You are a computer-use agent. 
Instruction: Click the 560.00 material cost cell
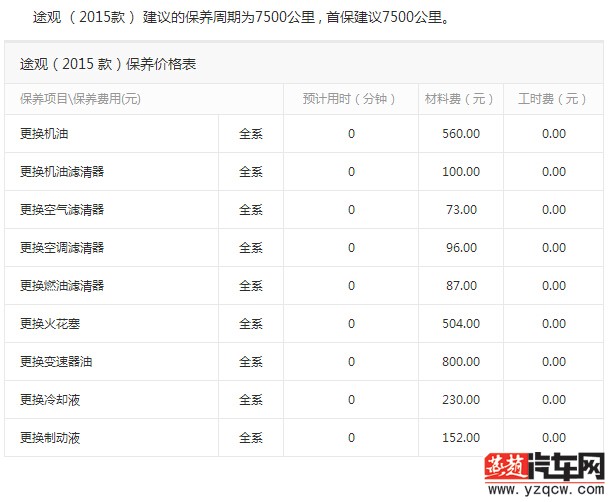coord(461,134)
